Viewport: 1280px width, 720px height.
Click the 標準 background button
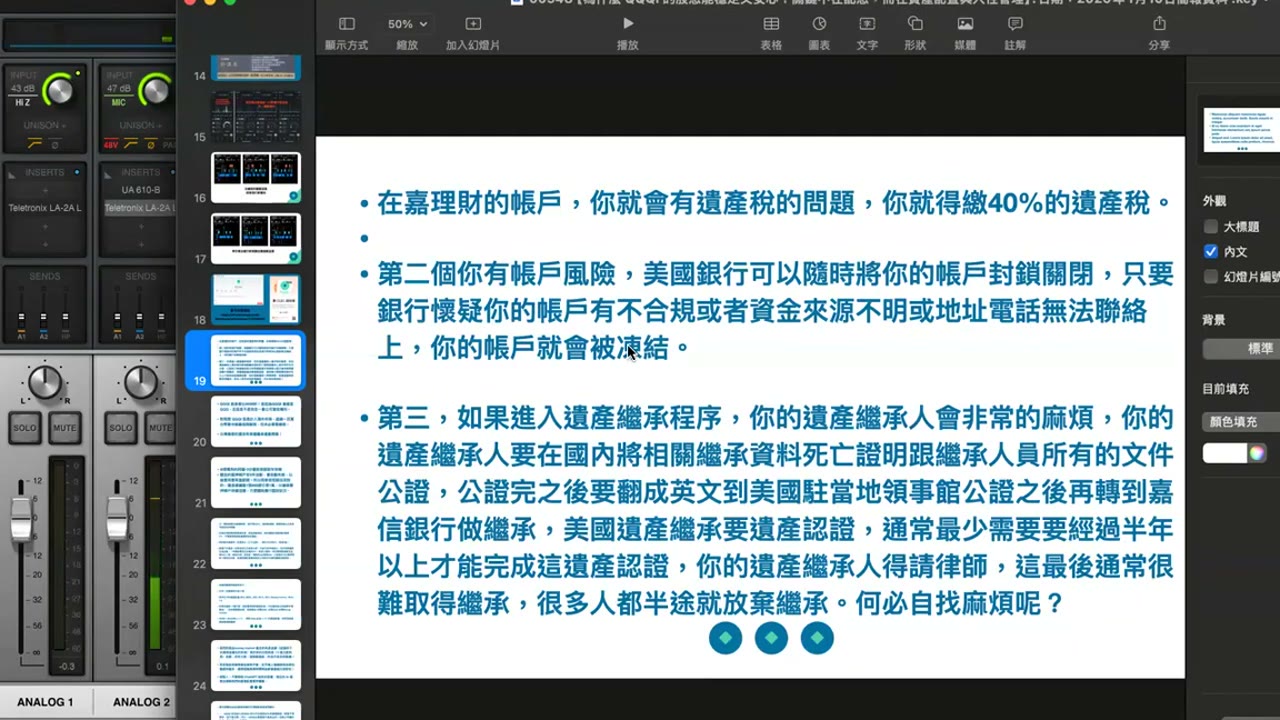pos(1242,349)
